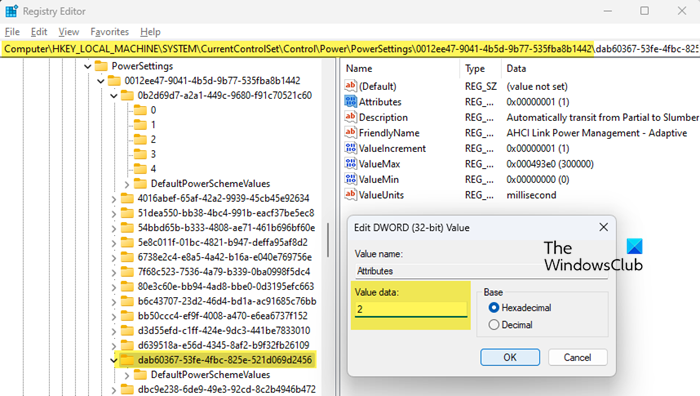Open the Favorites menu
The height and width of the screenshot is (396, 700).
pyautogui.click(x=109, y=32)
